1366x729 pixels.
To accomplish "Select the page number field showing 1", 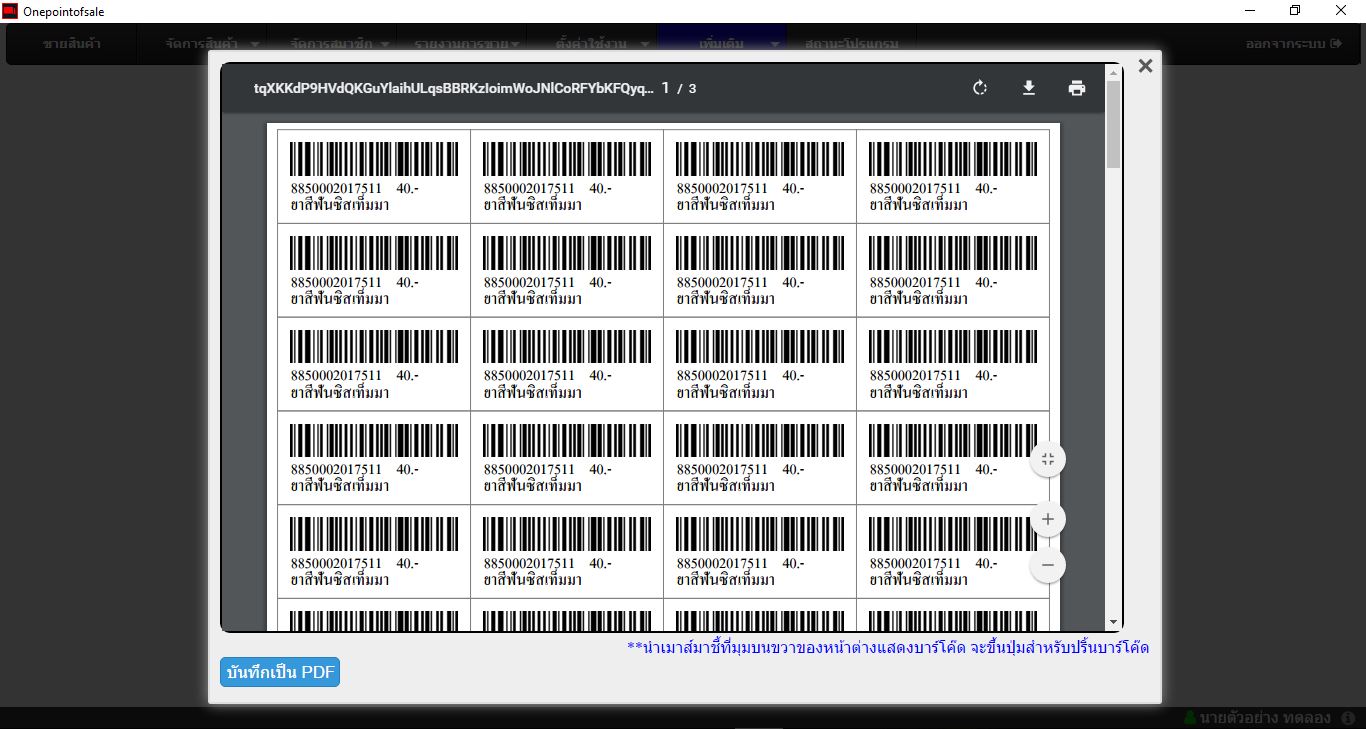I will [x=665, y=88].
